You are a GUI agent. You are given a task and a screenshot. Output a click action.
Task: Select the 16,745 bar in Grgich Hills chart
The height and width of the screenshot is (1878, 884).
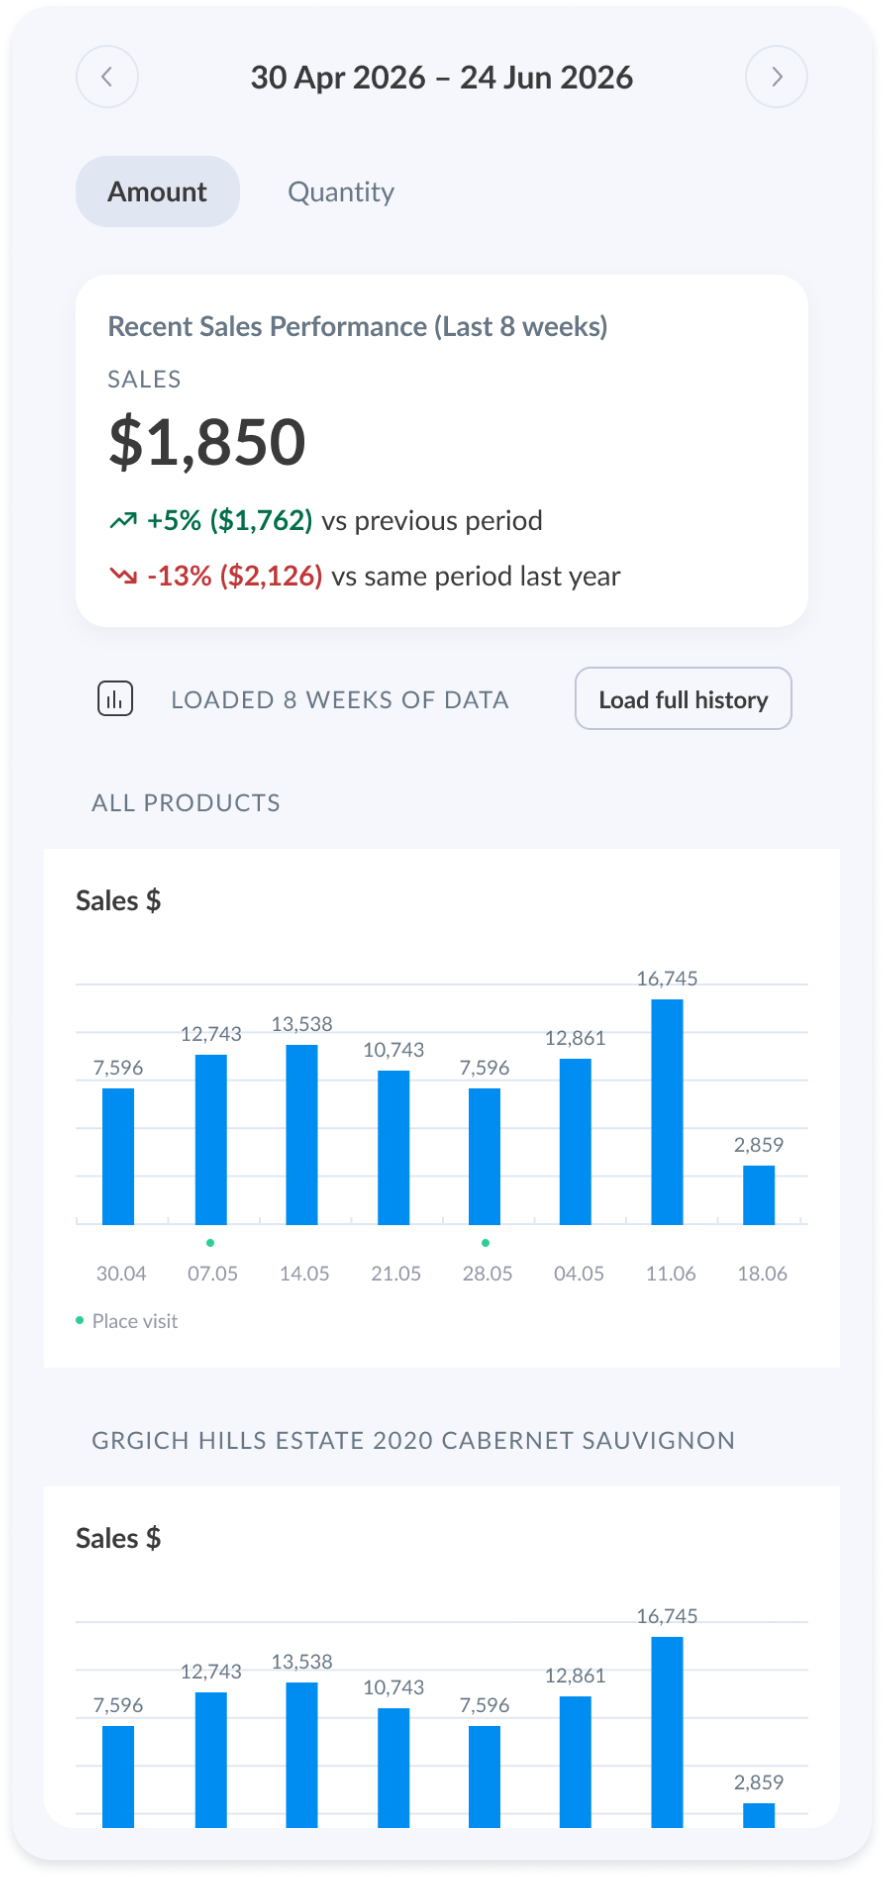pyautogui.click(x=667, y=1732)
